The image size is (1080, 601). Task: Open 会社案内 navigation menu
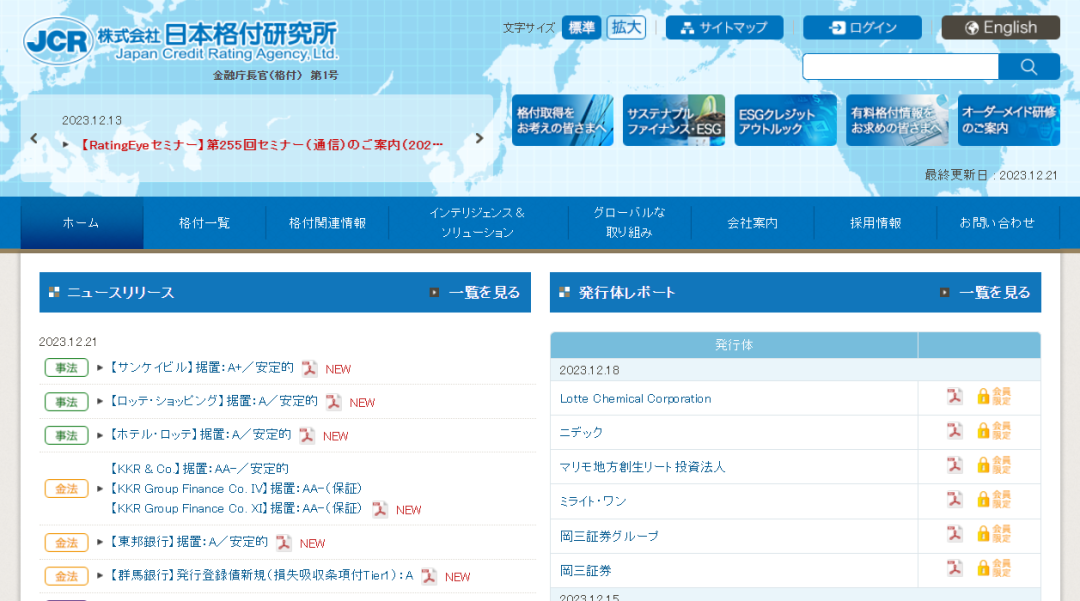point(752,223)
